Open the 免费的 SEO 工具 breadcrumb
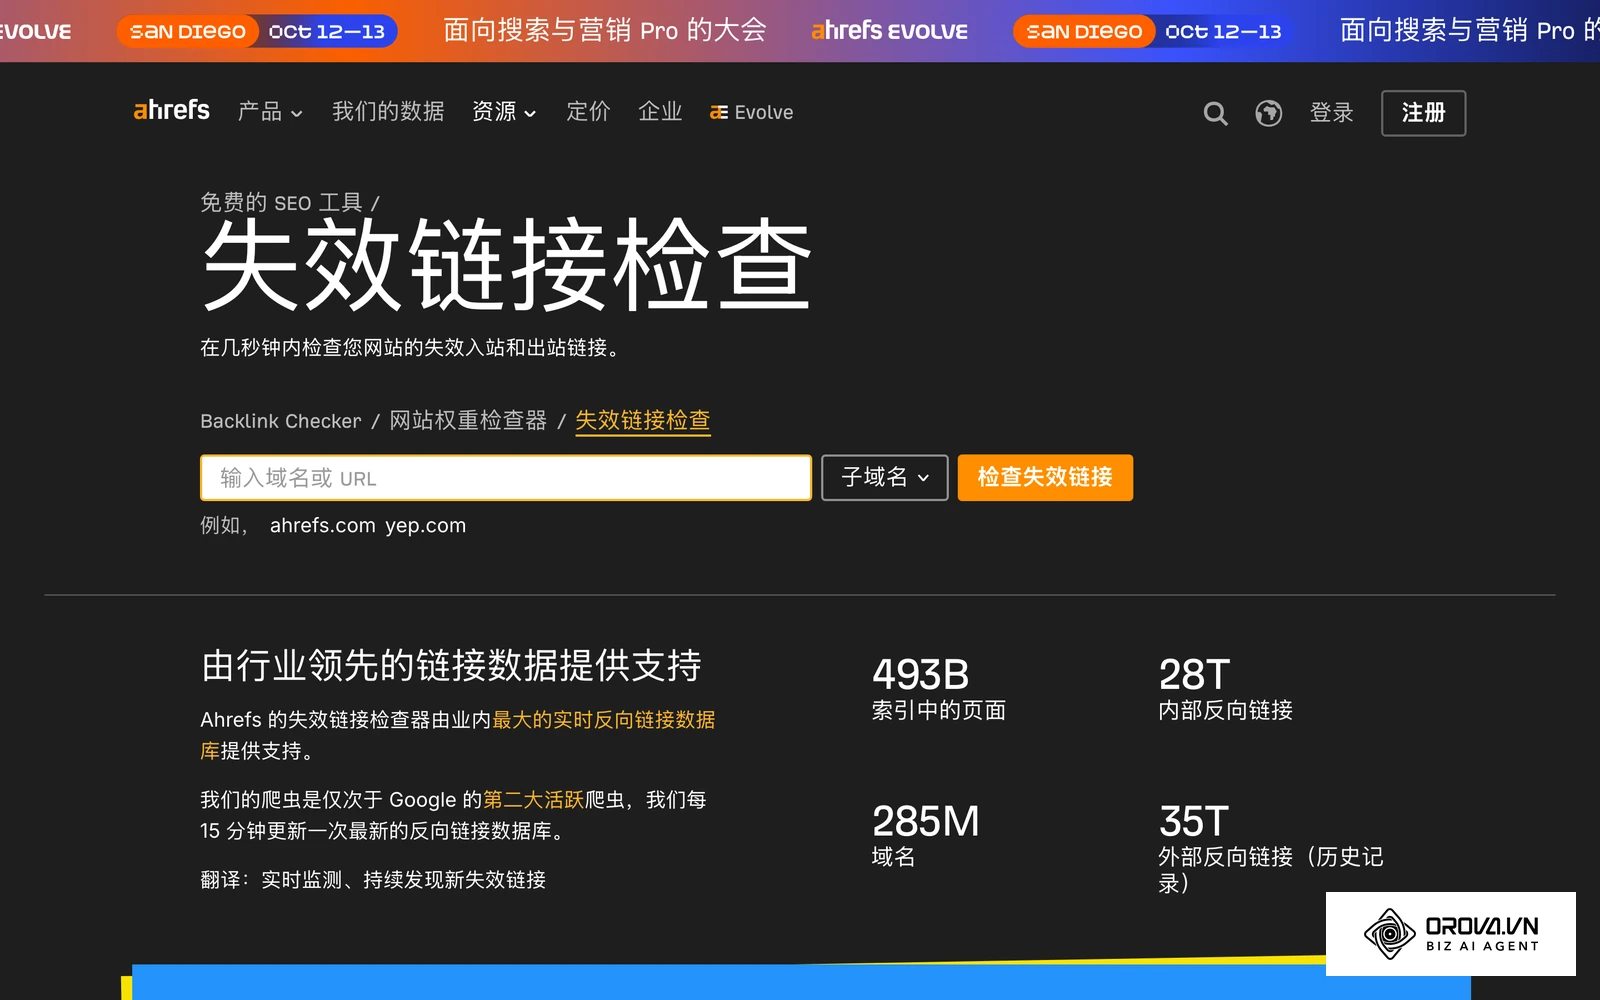 (281, 203)
